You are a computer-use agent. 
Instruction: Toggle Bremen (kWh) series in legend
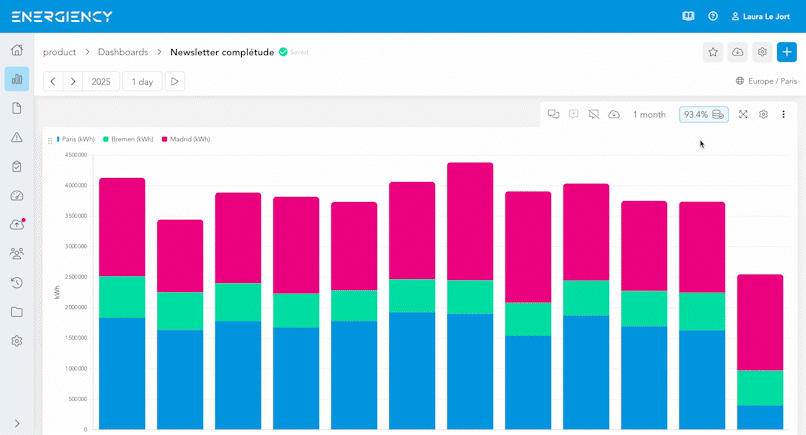[129, 139]
